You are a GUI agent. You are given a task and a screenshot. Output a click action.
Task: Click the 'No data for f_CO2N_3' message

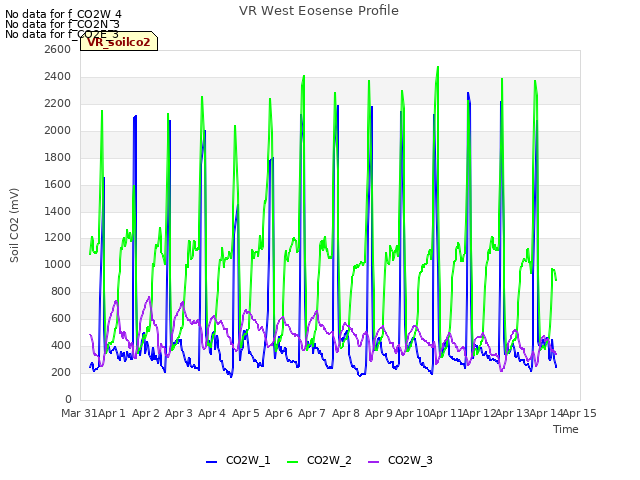click(62, 24)
